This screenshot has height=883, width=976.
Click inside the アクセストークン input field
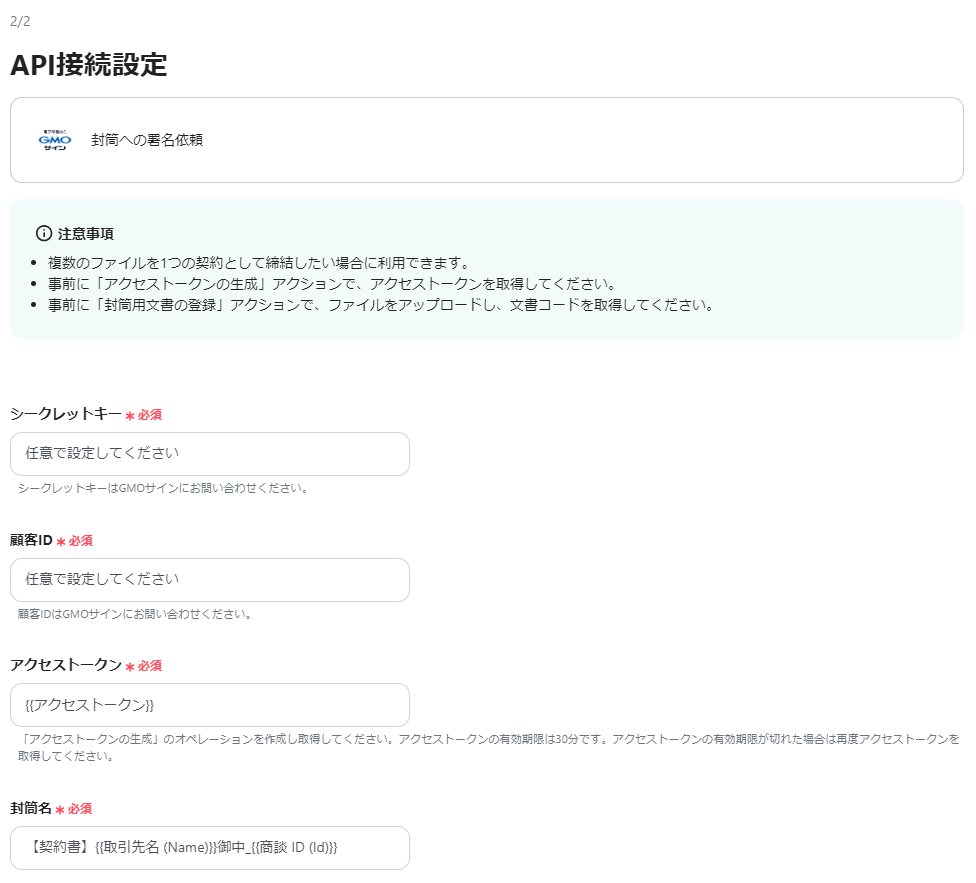pos(209,705)
